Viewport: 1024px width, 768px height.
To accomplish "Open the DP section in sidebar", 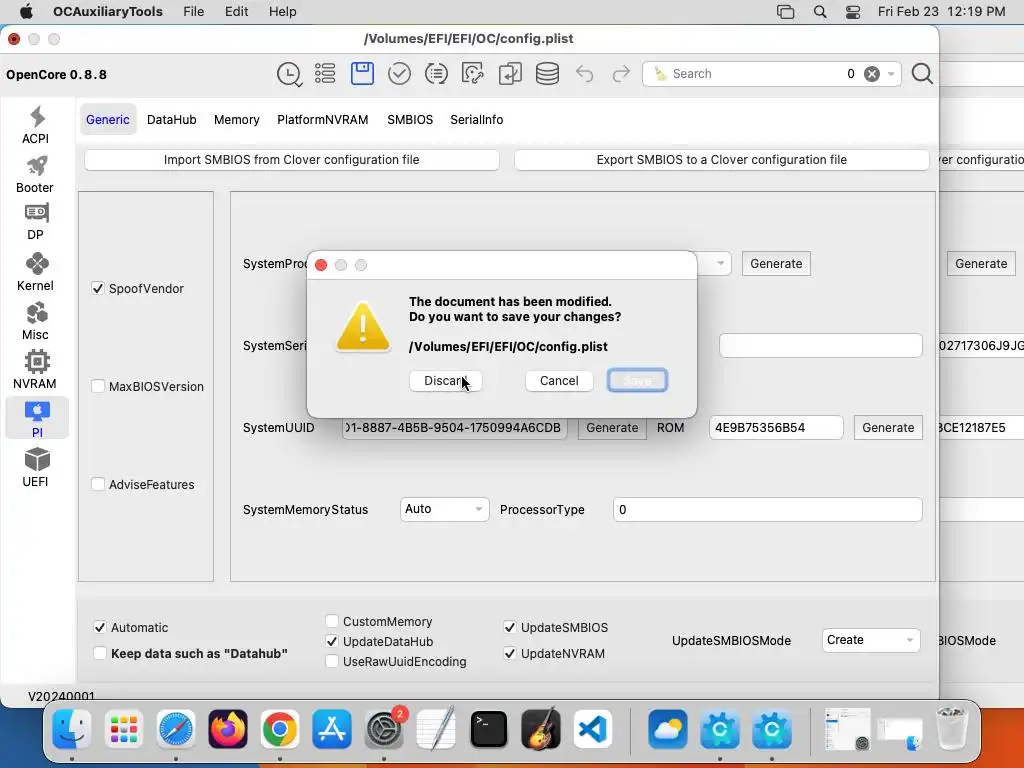I will click(x=36, y=222).
